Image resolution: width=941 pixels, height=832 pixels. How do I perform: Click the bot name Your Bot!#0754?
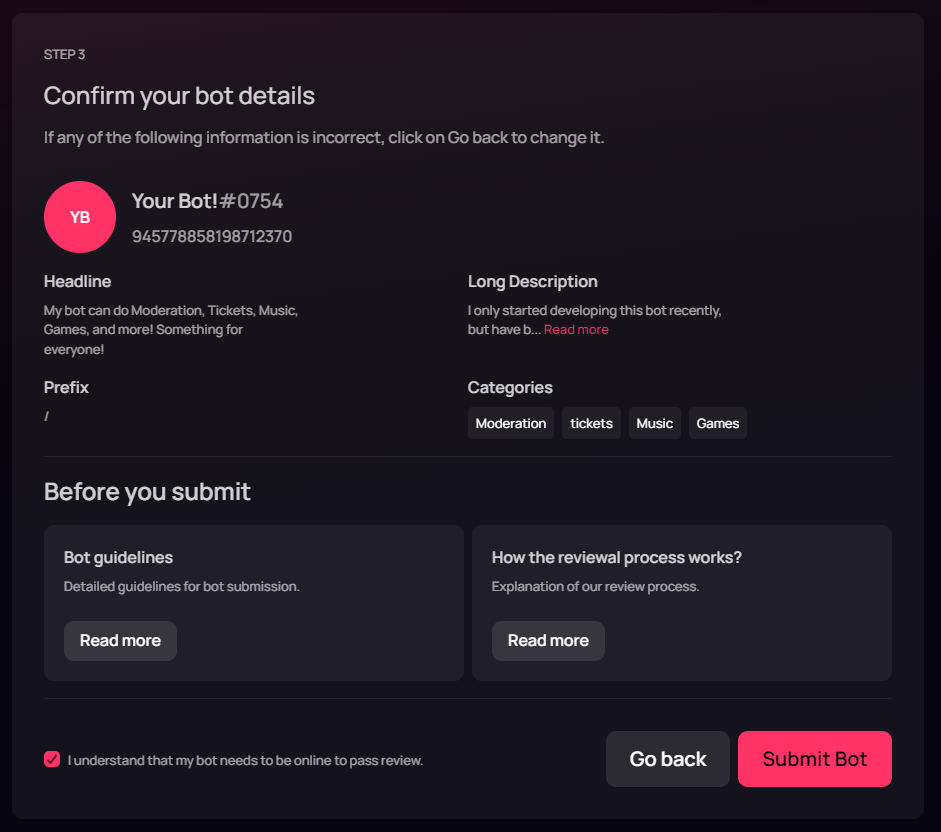point(207,201)
